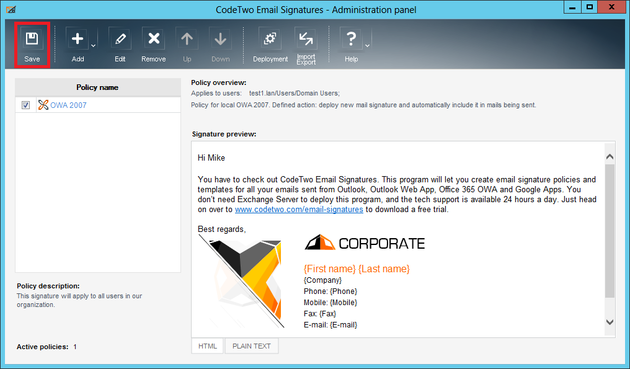
Task: Click the Add policy plus icon
Action: [x=77, y=39]
